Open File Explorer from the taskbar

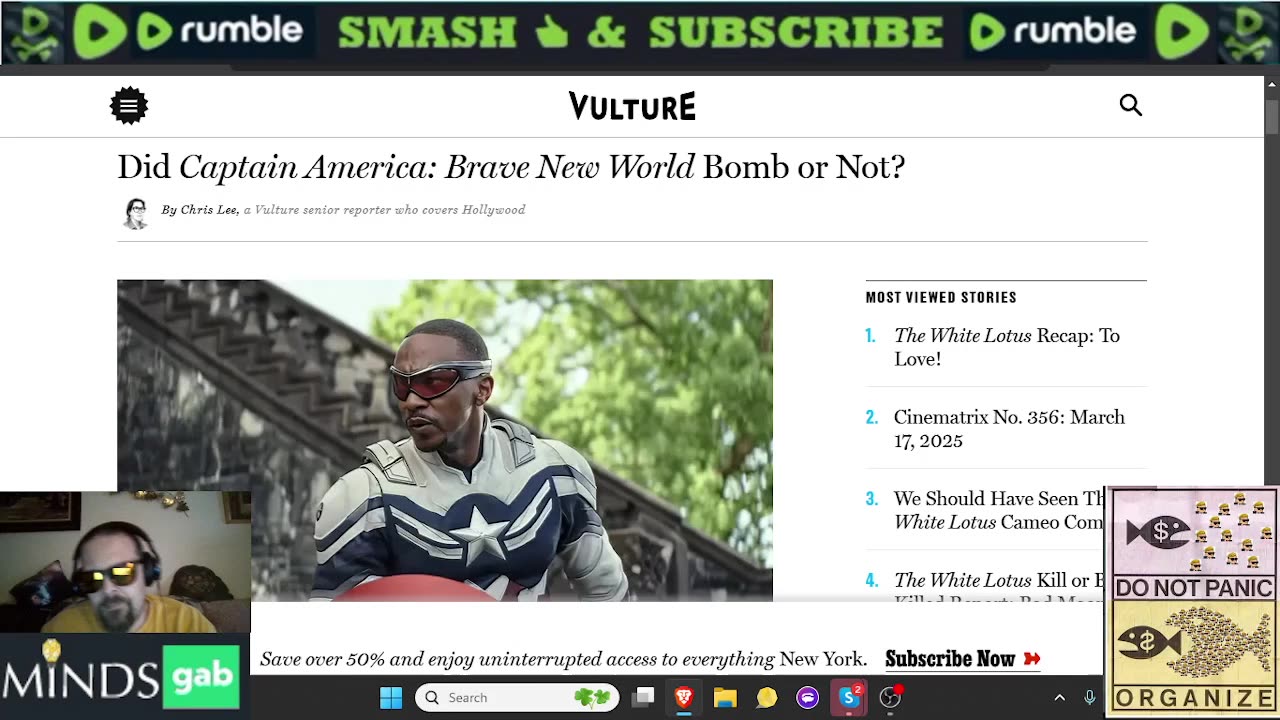pyautogui.click(x=725, y=697)
